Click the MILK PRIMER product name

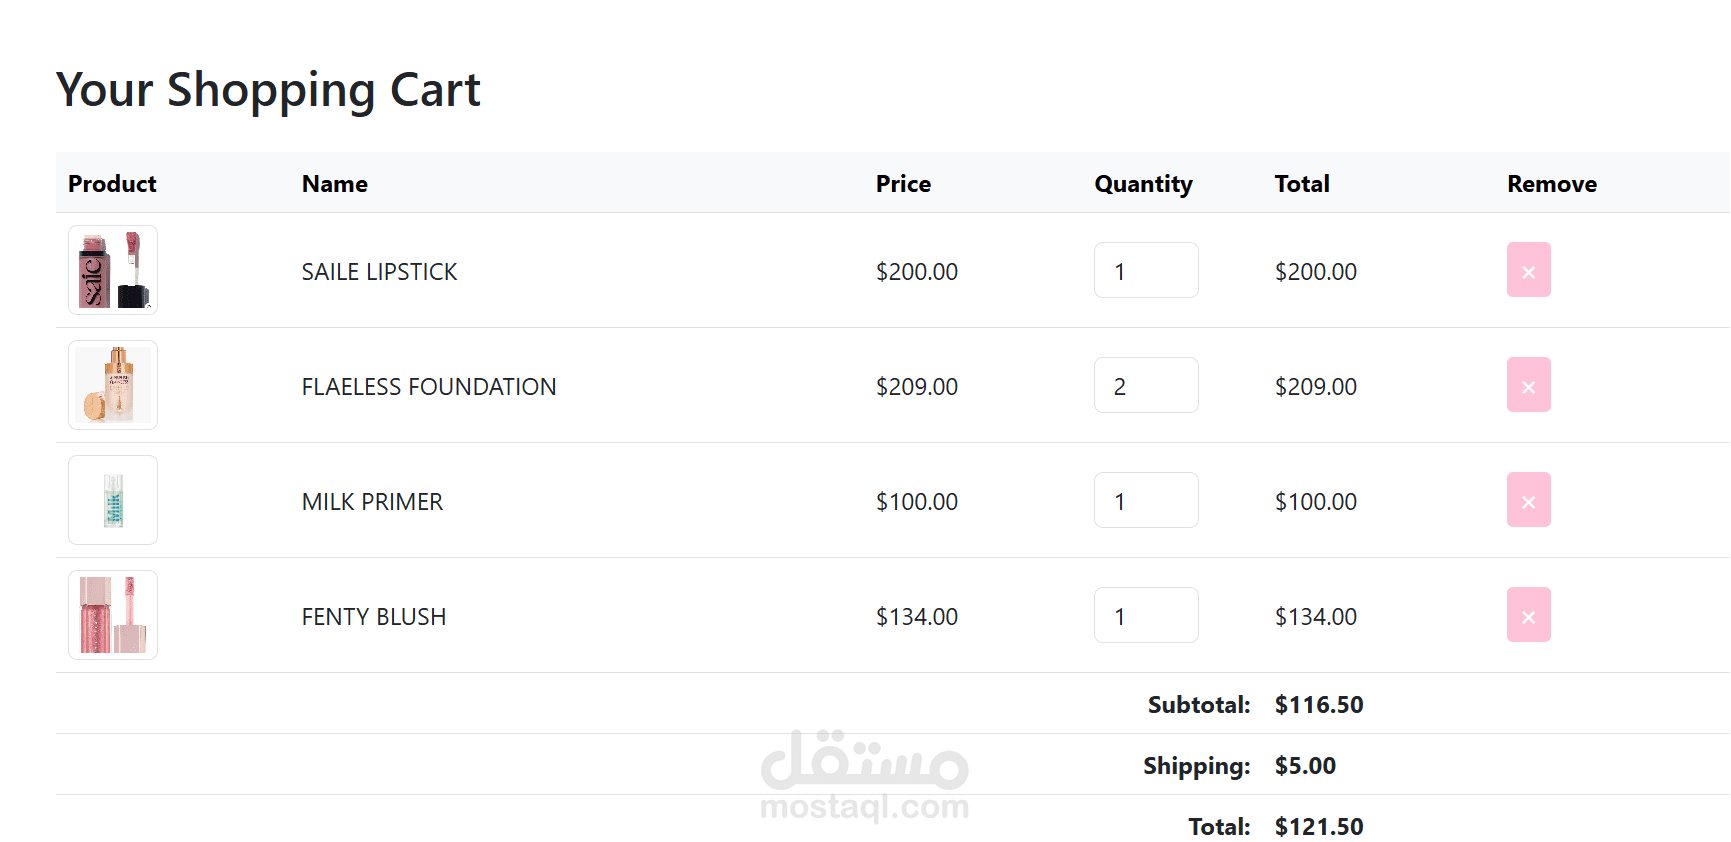tap(372, 502)
